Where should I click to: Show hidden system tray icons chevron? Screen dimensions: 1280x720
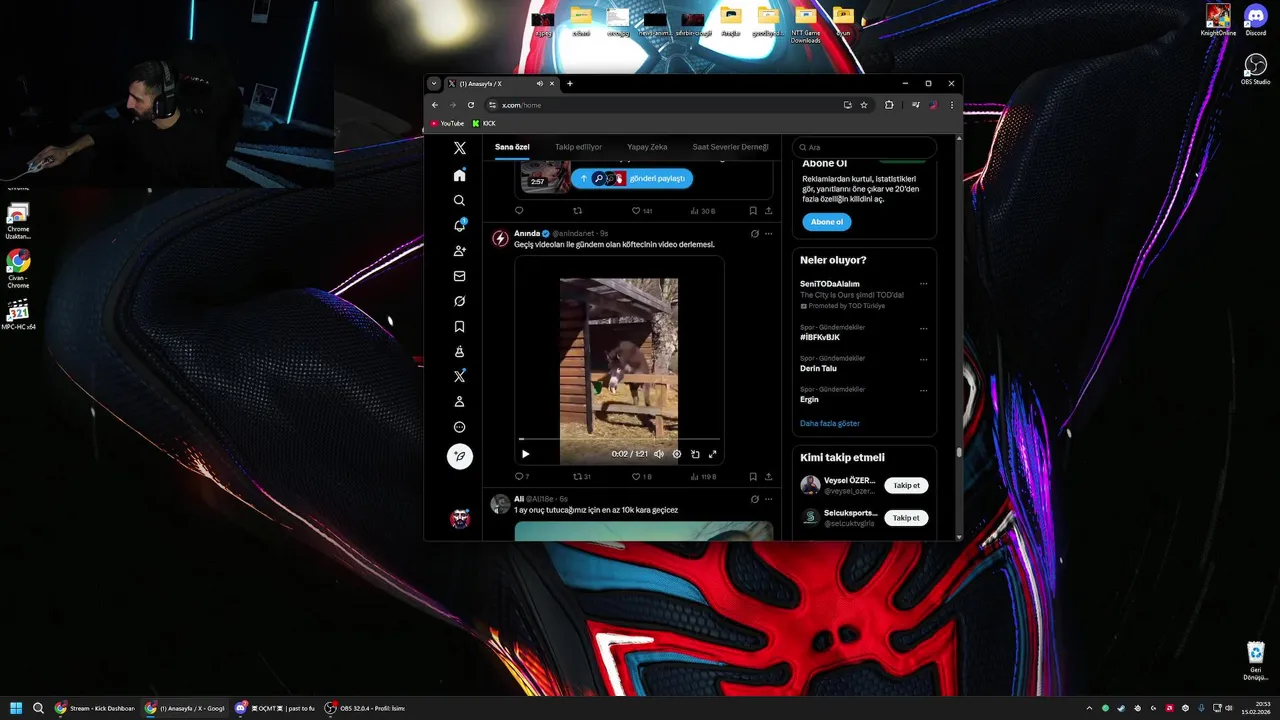coord(1090,708)
